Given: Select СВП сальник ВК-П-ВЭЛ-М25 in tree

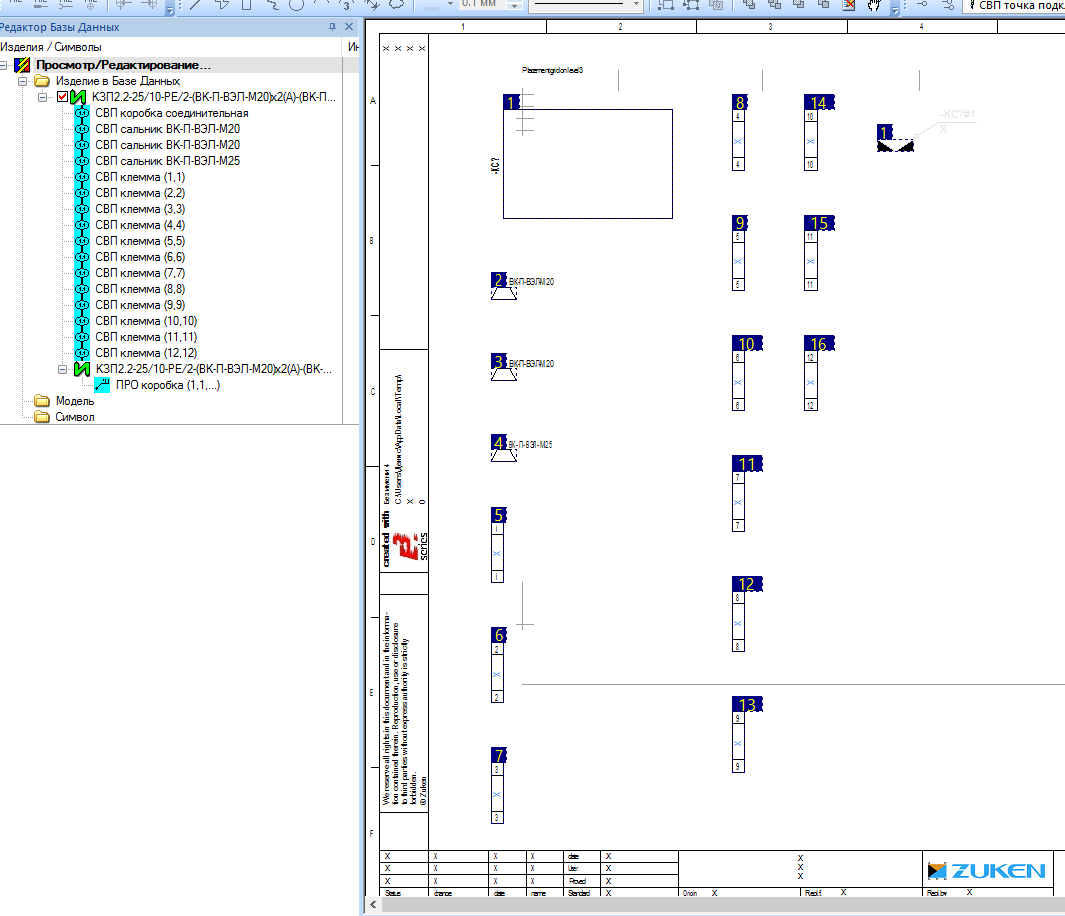Looking at the screenshot, I should coord(167,161).
